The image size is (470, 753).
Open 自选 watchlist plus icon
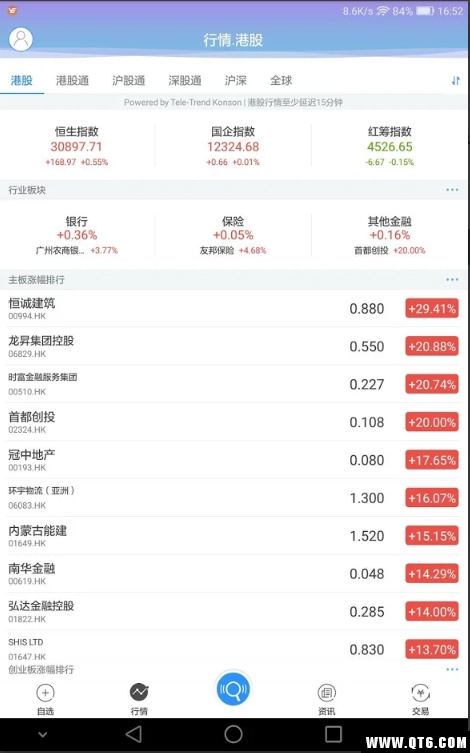(x=45, y=693)
